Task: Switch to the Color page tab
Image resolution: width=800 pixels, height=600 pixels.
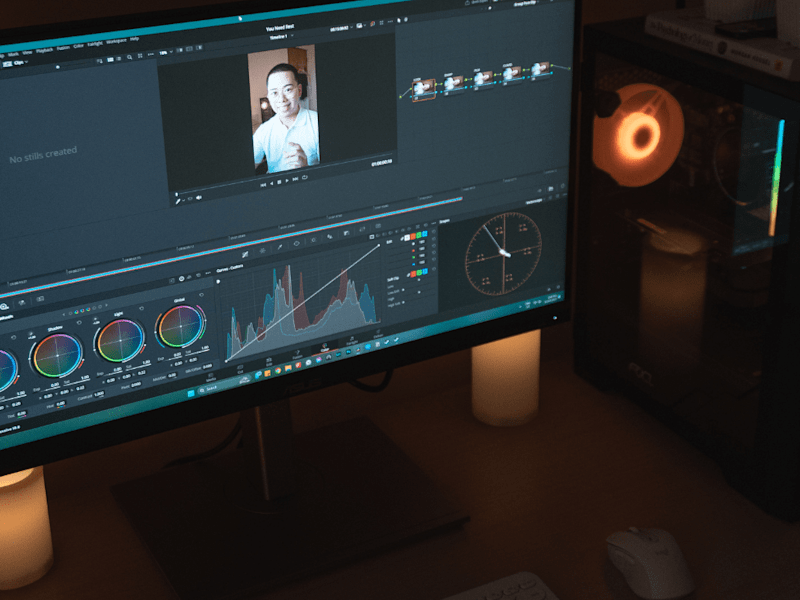Action: (x=324, y=348)
